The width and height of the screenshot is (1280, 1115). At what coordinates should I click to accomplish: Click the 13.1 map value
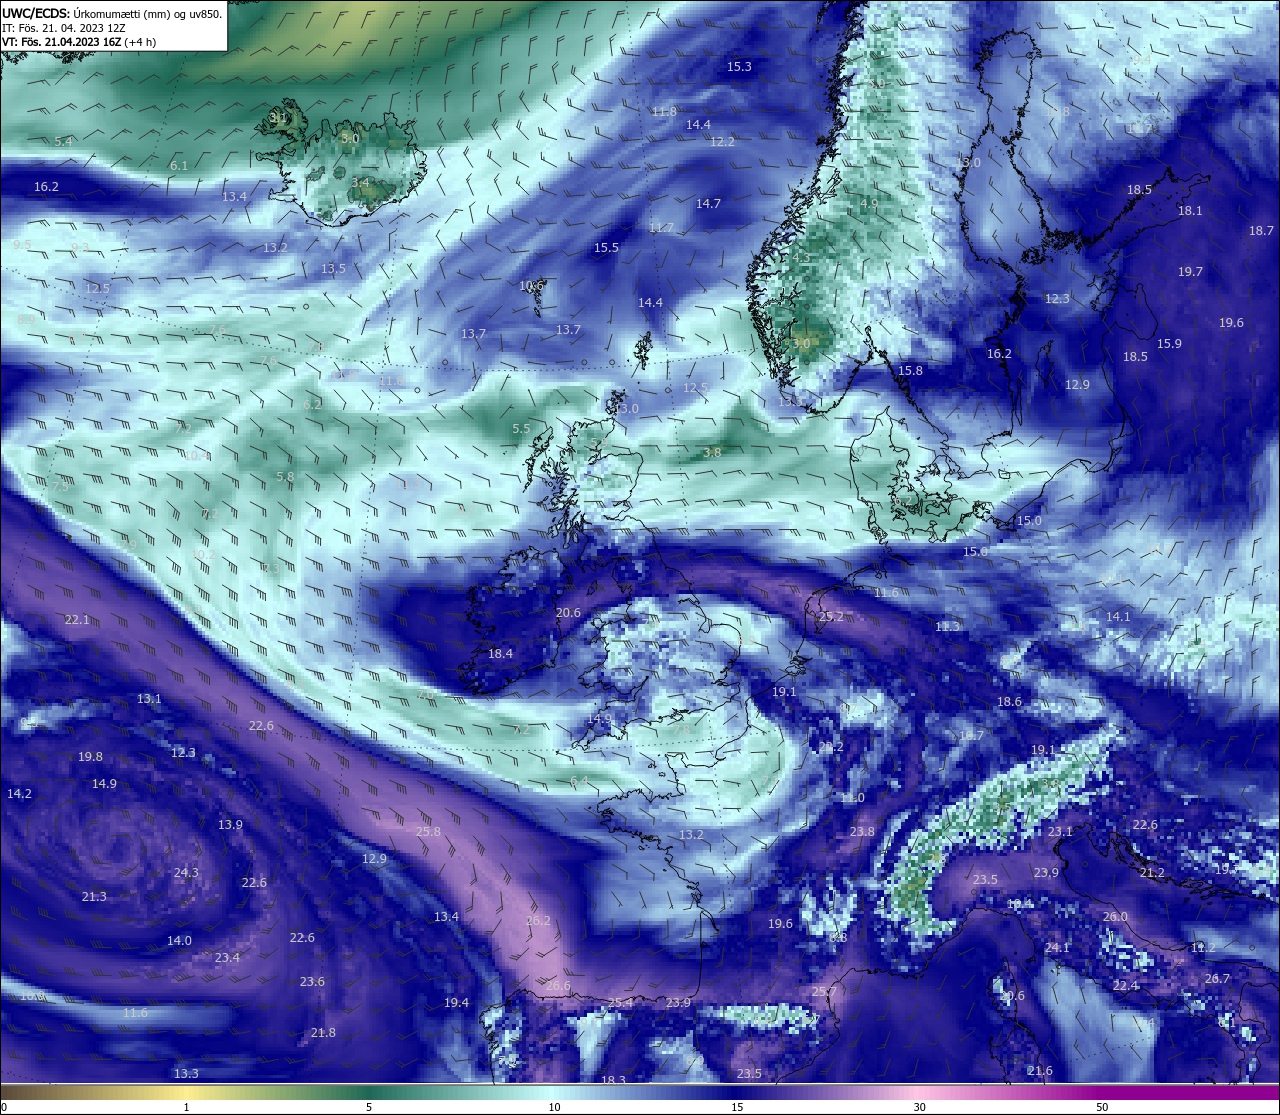(149, 699)
